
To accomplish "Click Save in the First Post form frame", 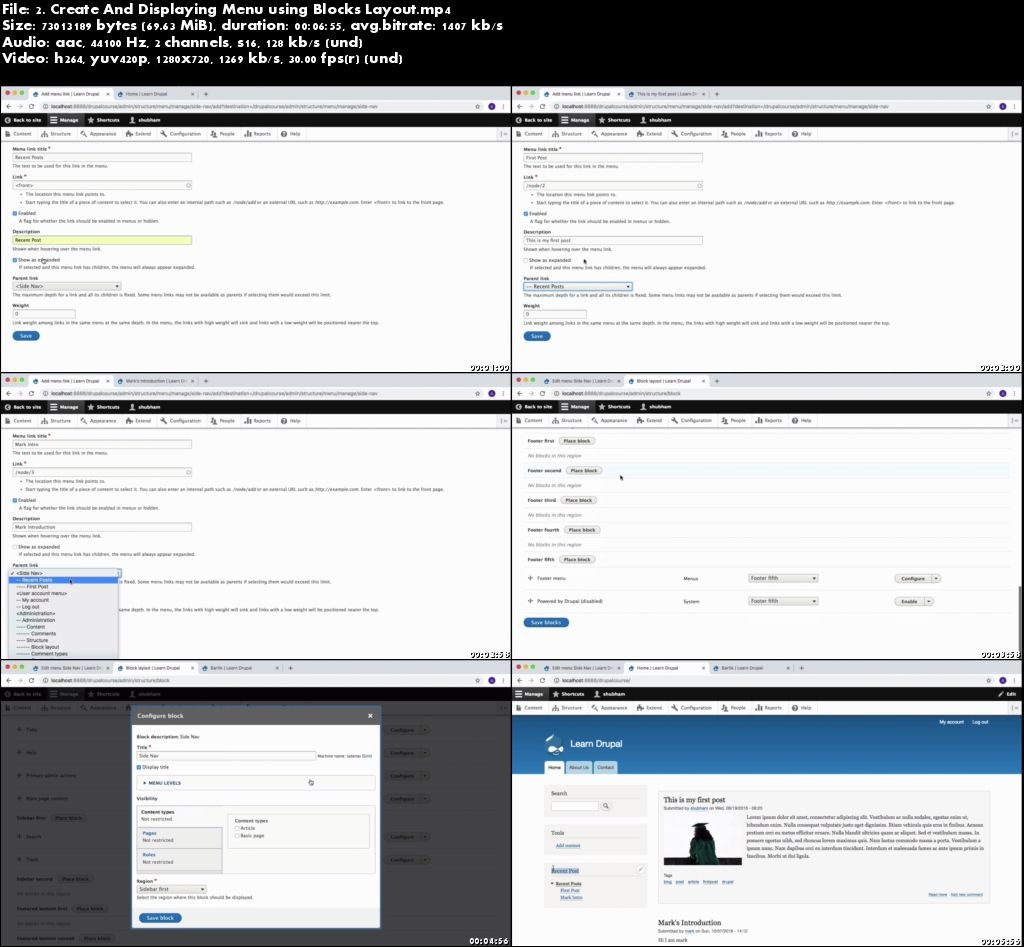I will pyautogui.click(x=537, y=336).
